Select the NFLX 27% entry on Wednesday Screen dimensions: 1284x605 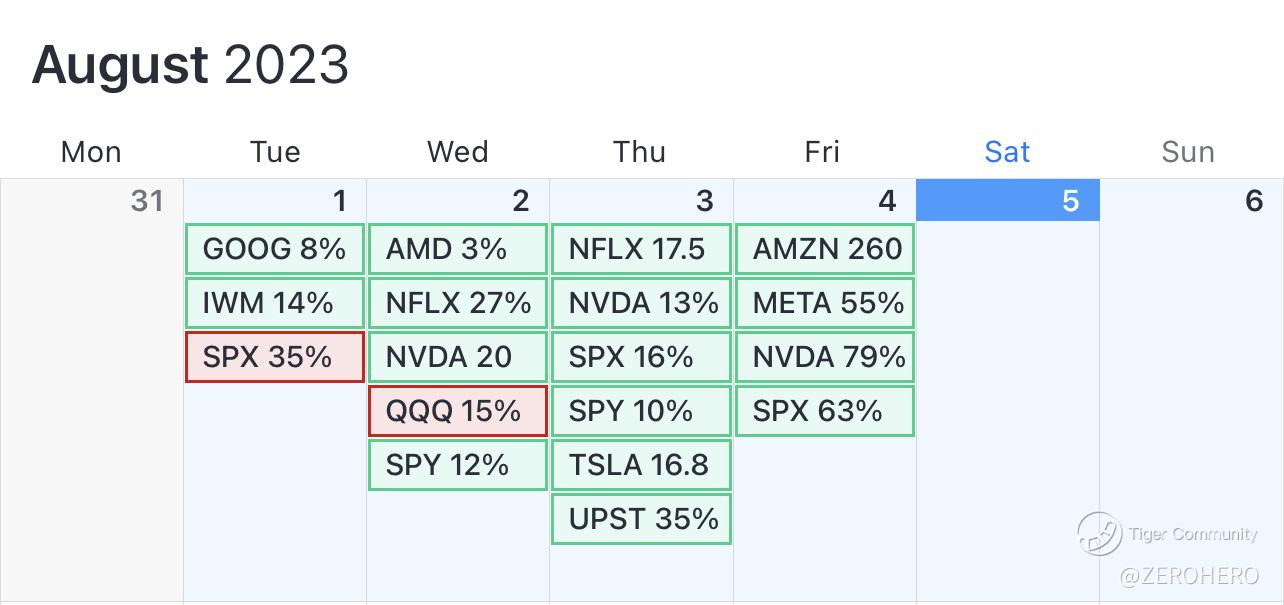458,303
